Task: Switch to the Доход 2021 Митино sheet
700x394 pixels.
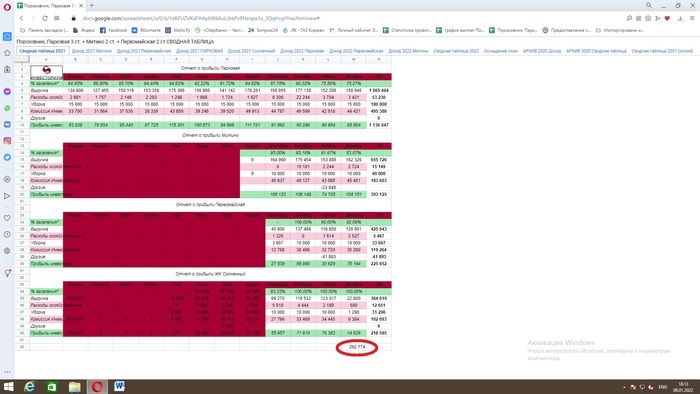Action: 92,51
